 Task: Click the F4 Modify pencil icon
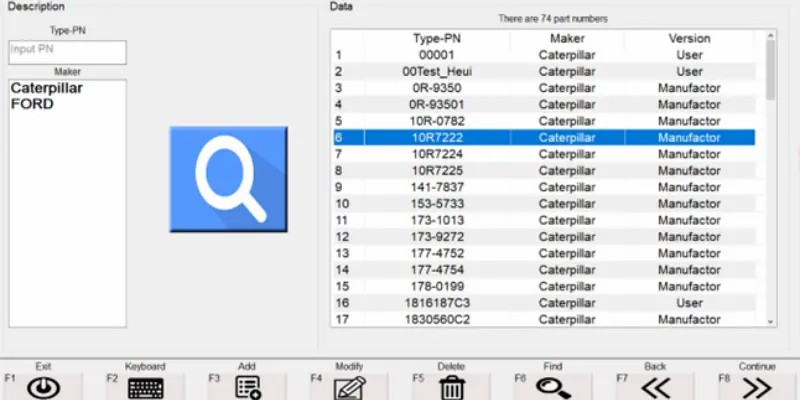(x=349, y=388)
